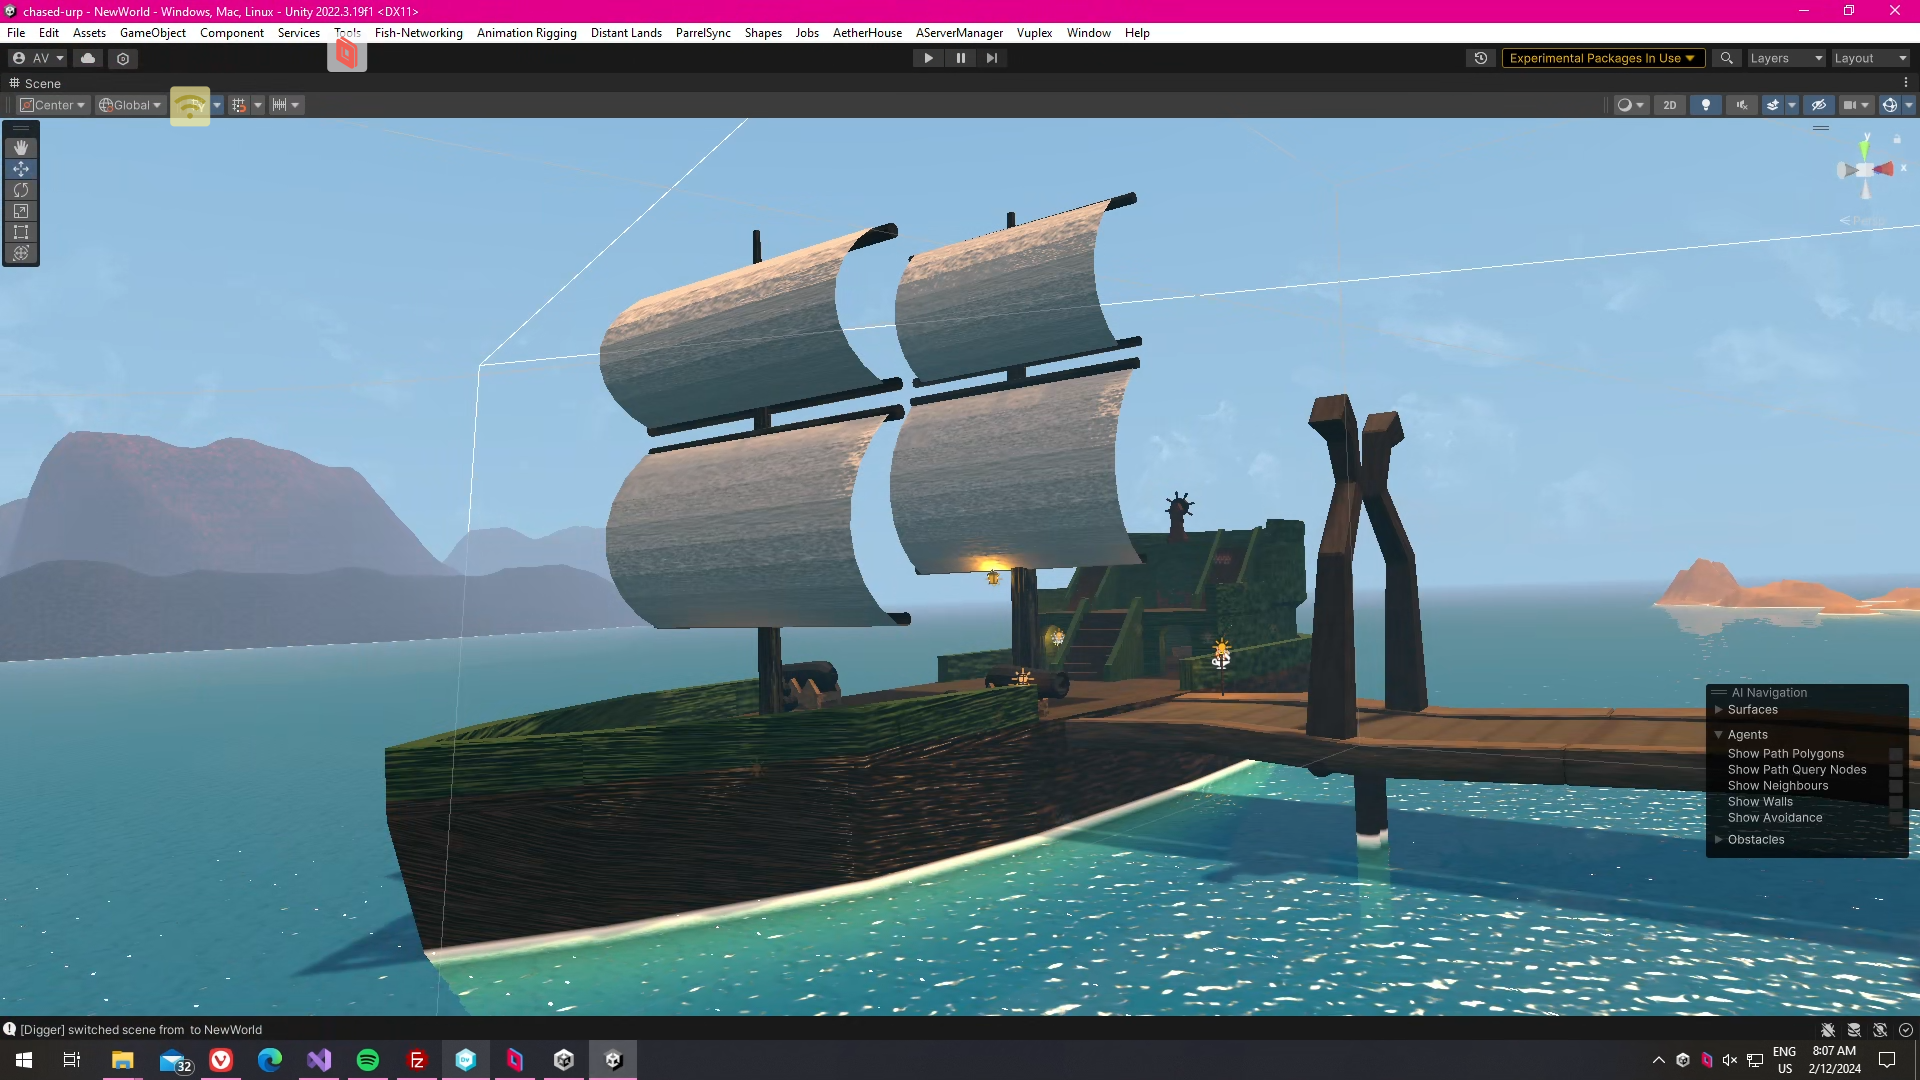Open the Fish-Networking menu
Screen dimensions: 1920x1080
tap(418, 33)
